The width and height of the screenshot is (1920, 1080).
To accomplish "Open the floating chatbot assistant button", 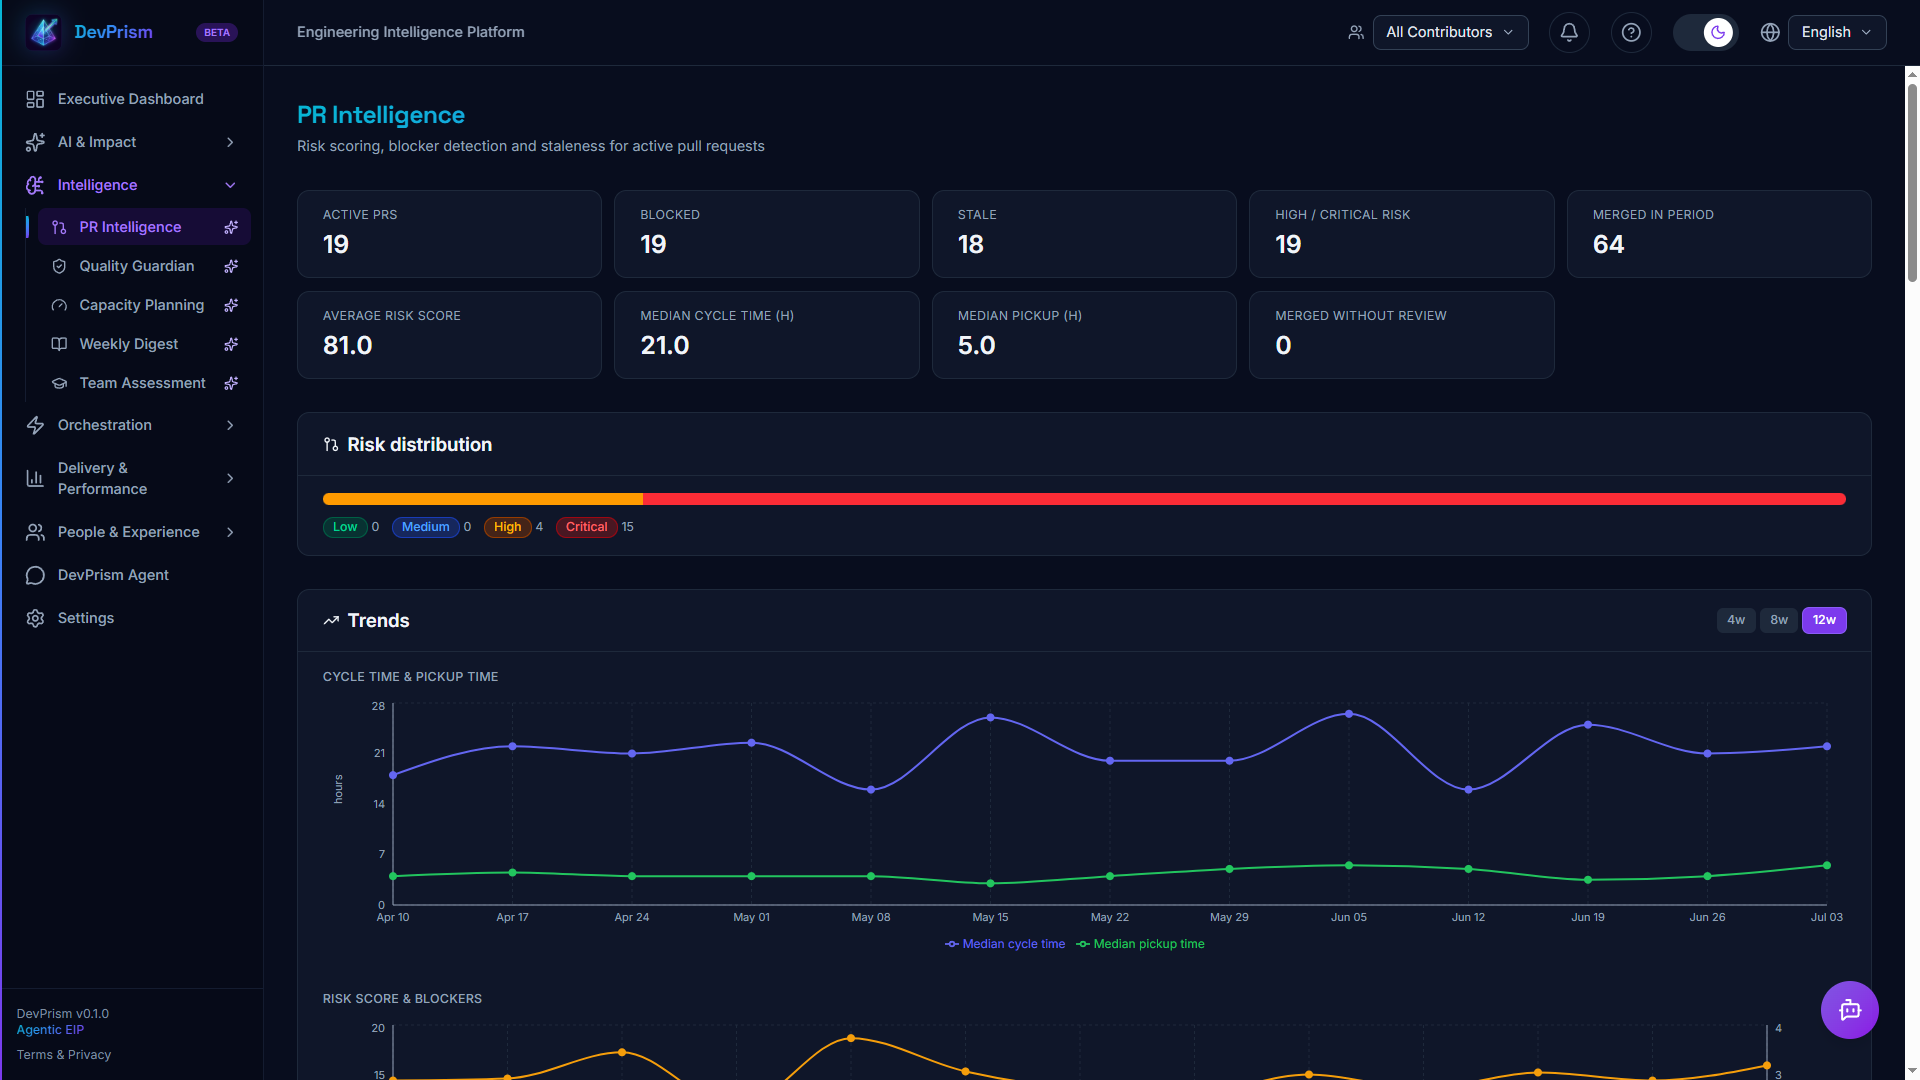I will click(1849, 1010).
